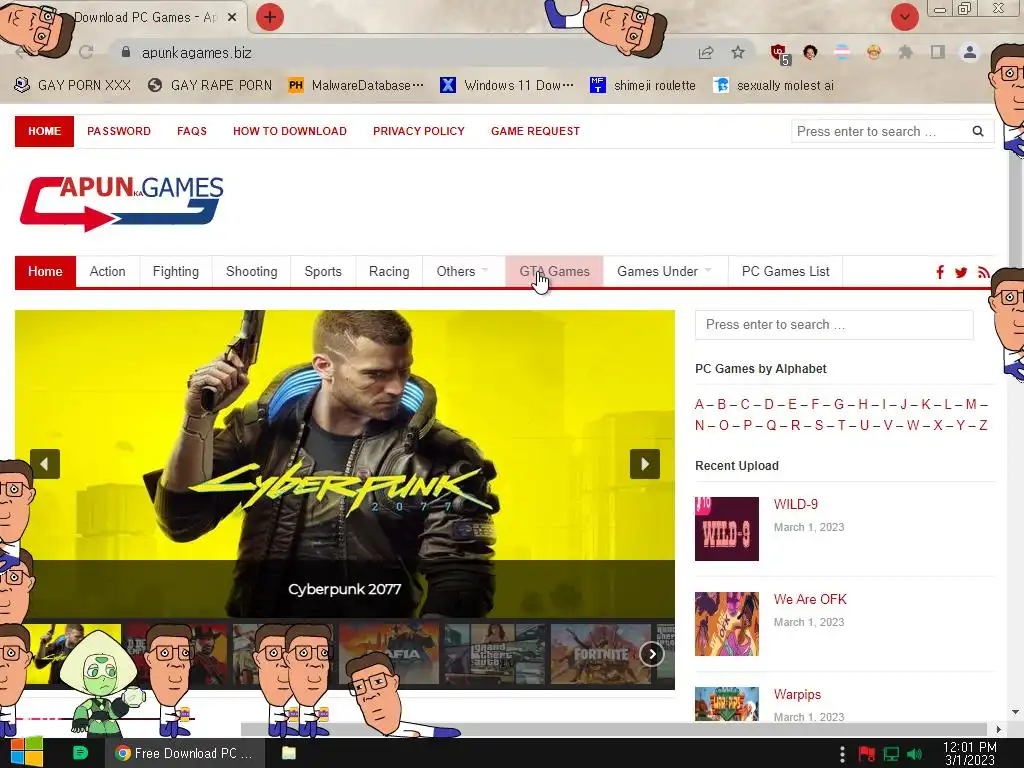
Task: Click the network tray icon
Action: point(891,754)
